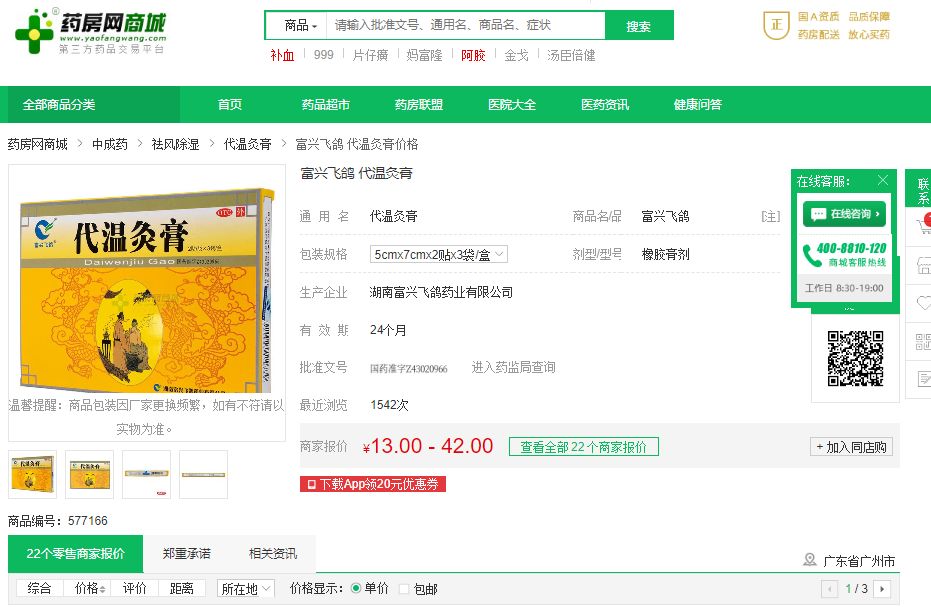This screenshot has height=607, width=931.
Task: Open 药品超市 navigation item
Action: pos(325,105)
